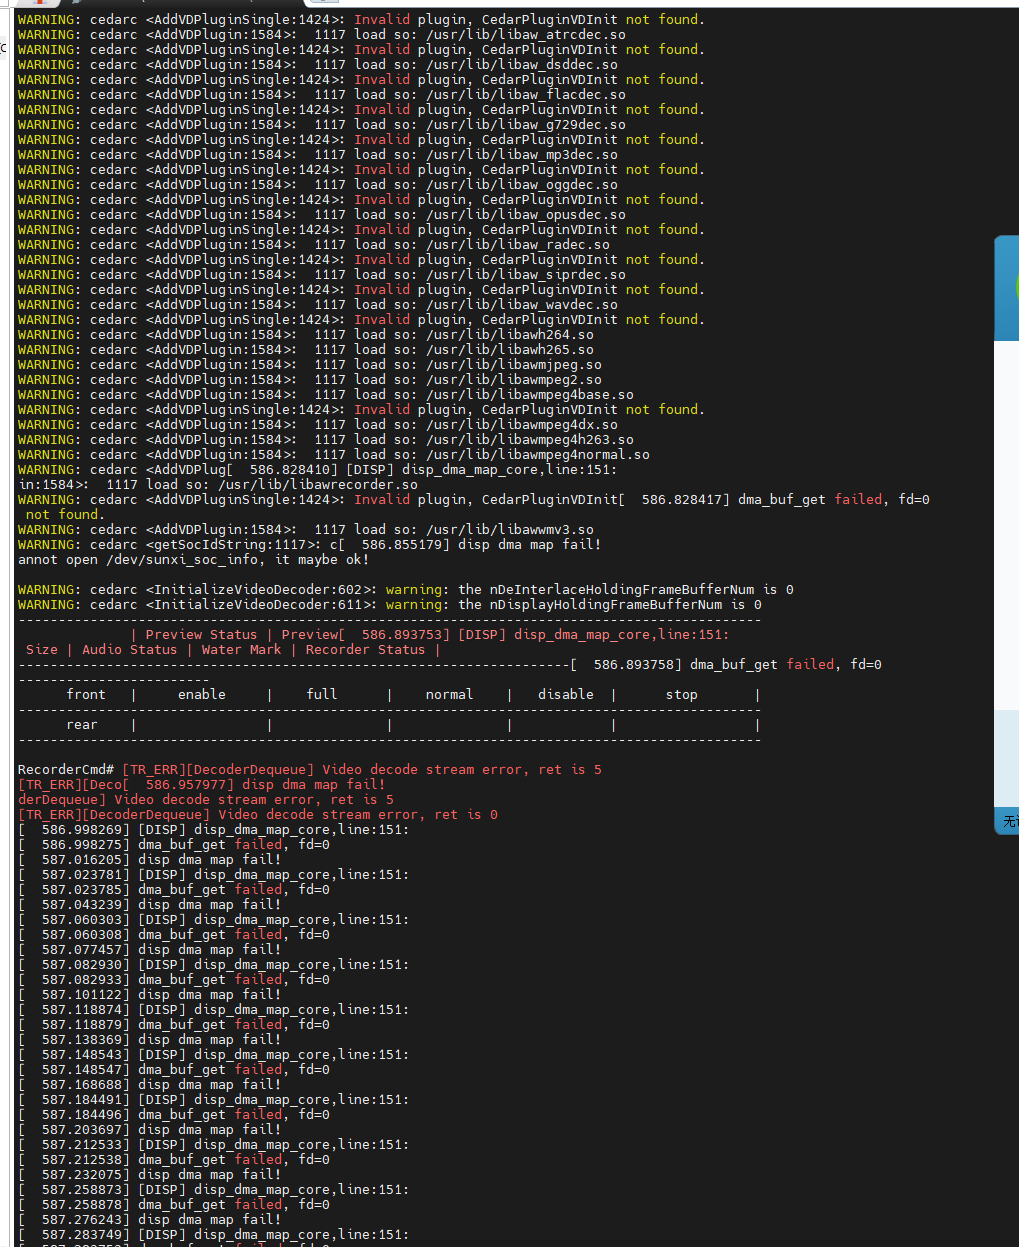Click the /usr/lib/libawh265.so path text
The height and width of the screenshot is (1247, 1019).
tap(509, 349)
